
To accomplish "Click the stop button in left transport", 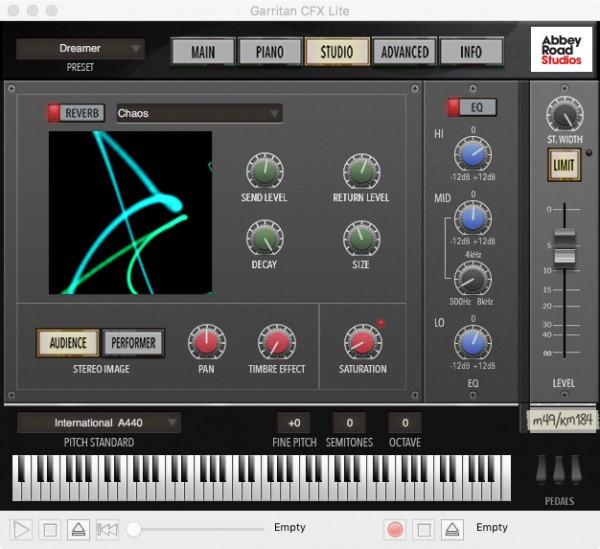I will [x=50, y=530].
